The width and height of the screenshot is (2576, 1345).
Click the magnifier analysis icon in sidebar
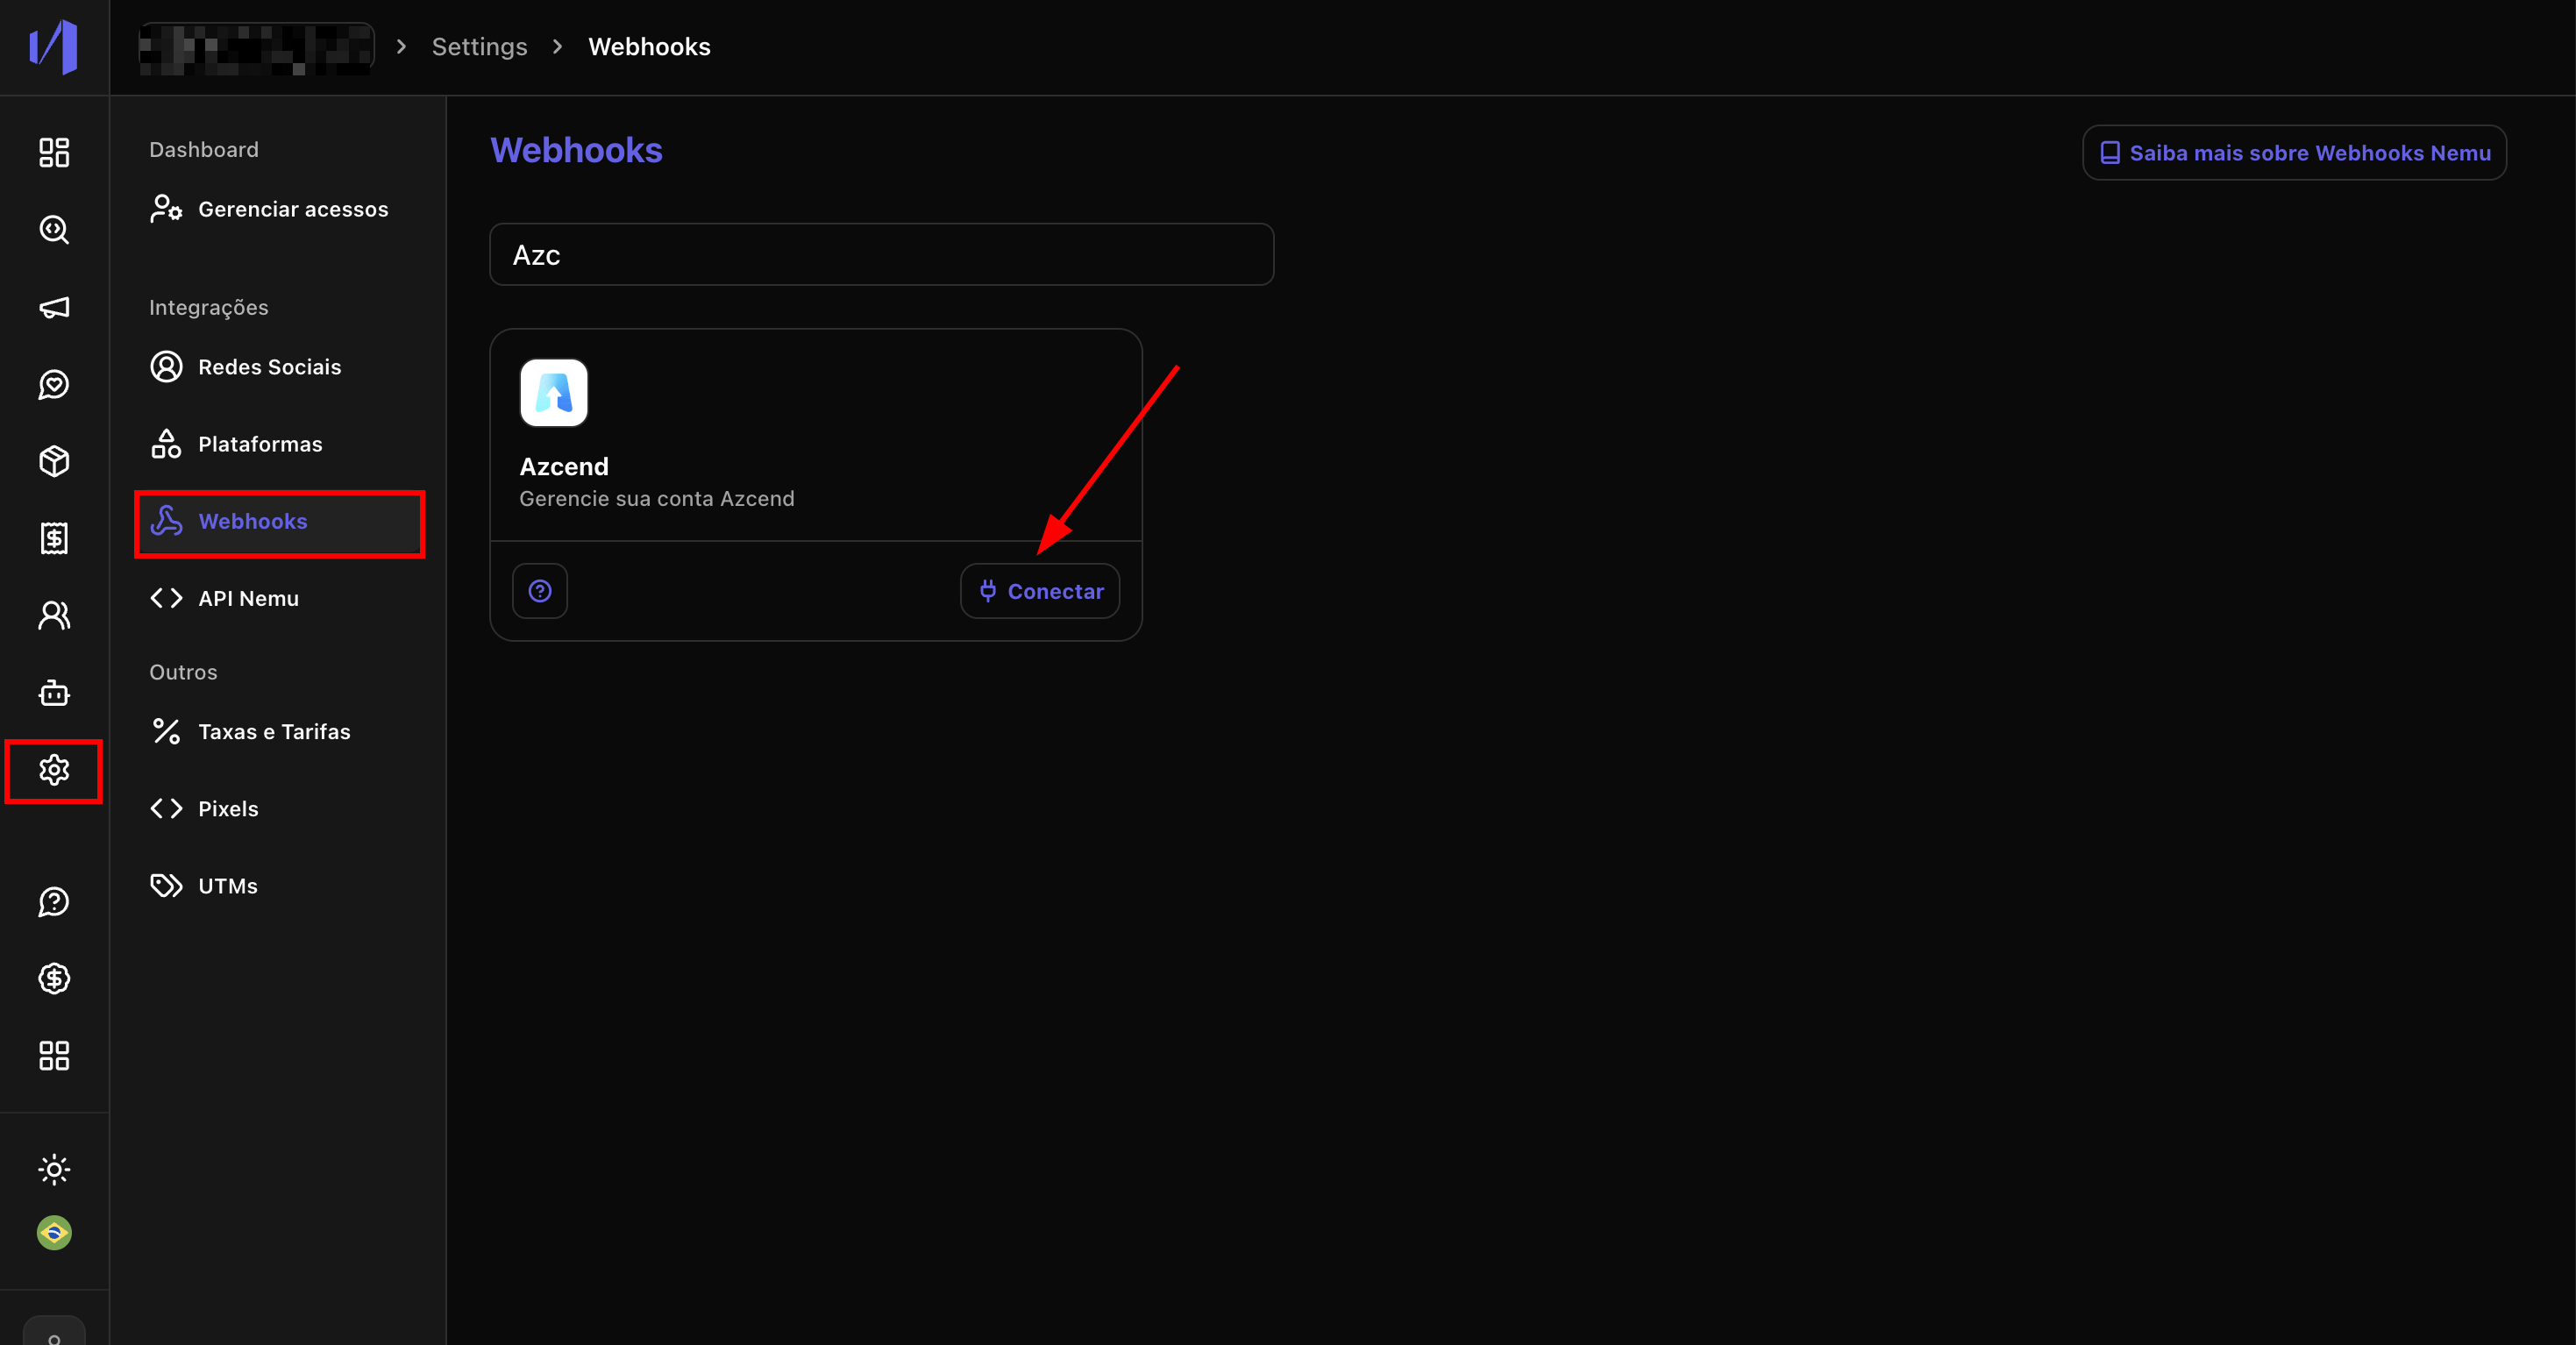point(54,230)
